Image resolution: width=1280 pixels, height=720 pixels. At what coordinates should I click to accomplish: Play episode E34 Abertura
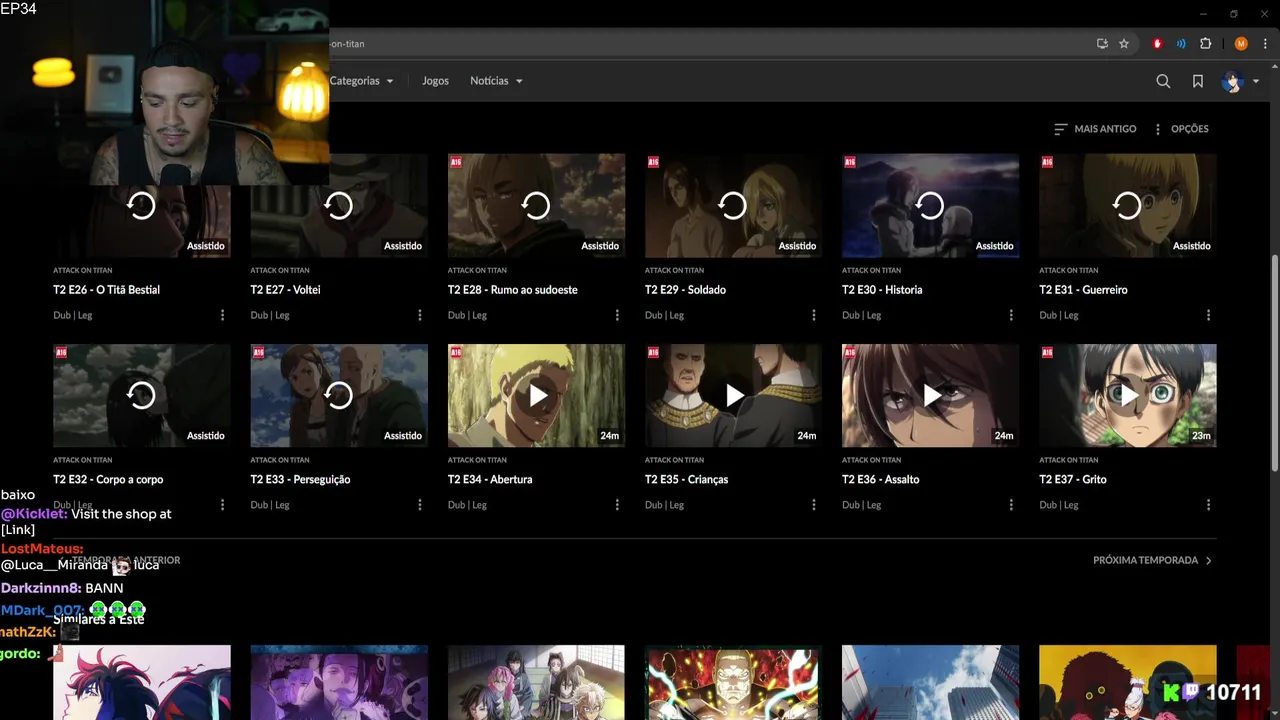(536, 396)
